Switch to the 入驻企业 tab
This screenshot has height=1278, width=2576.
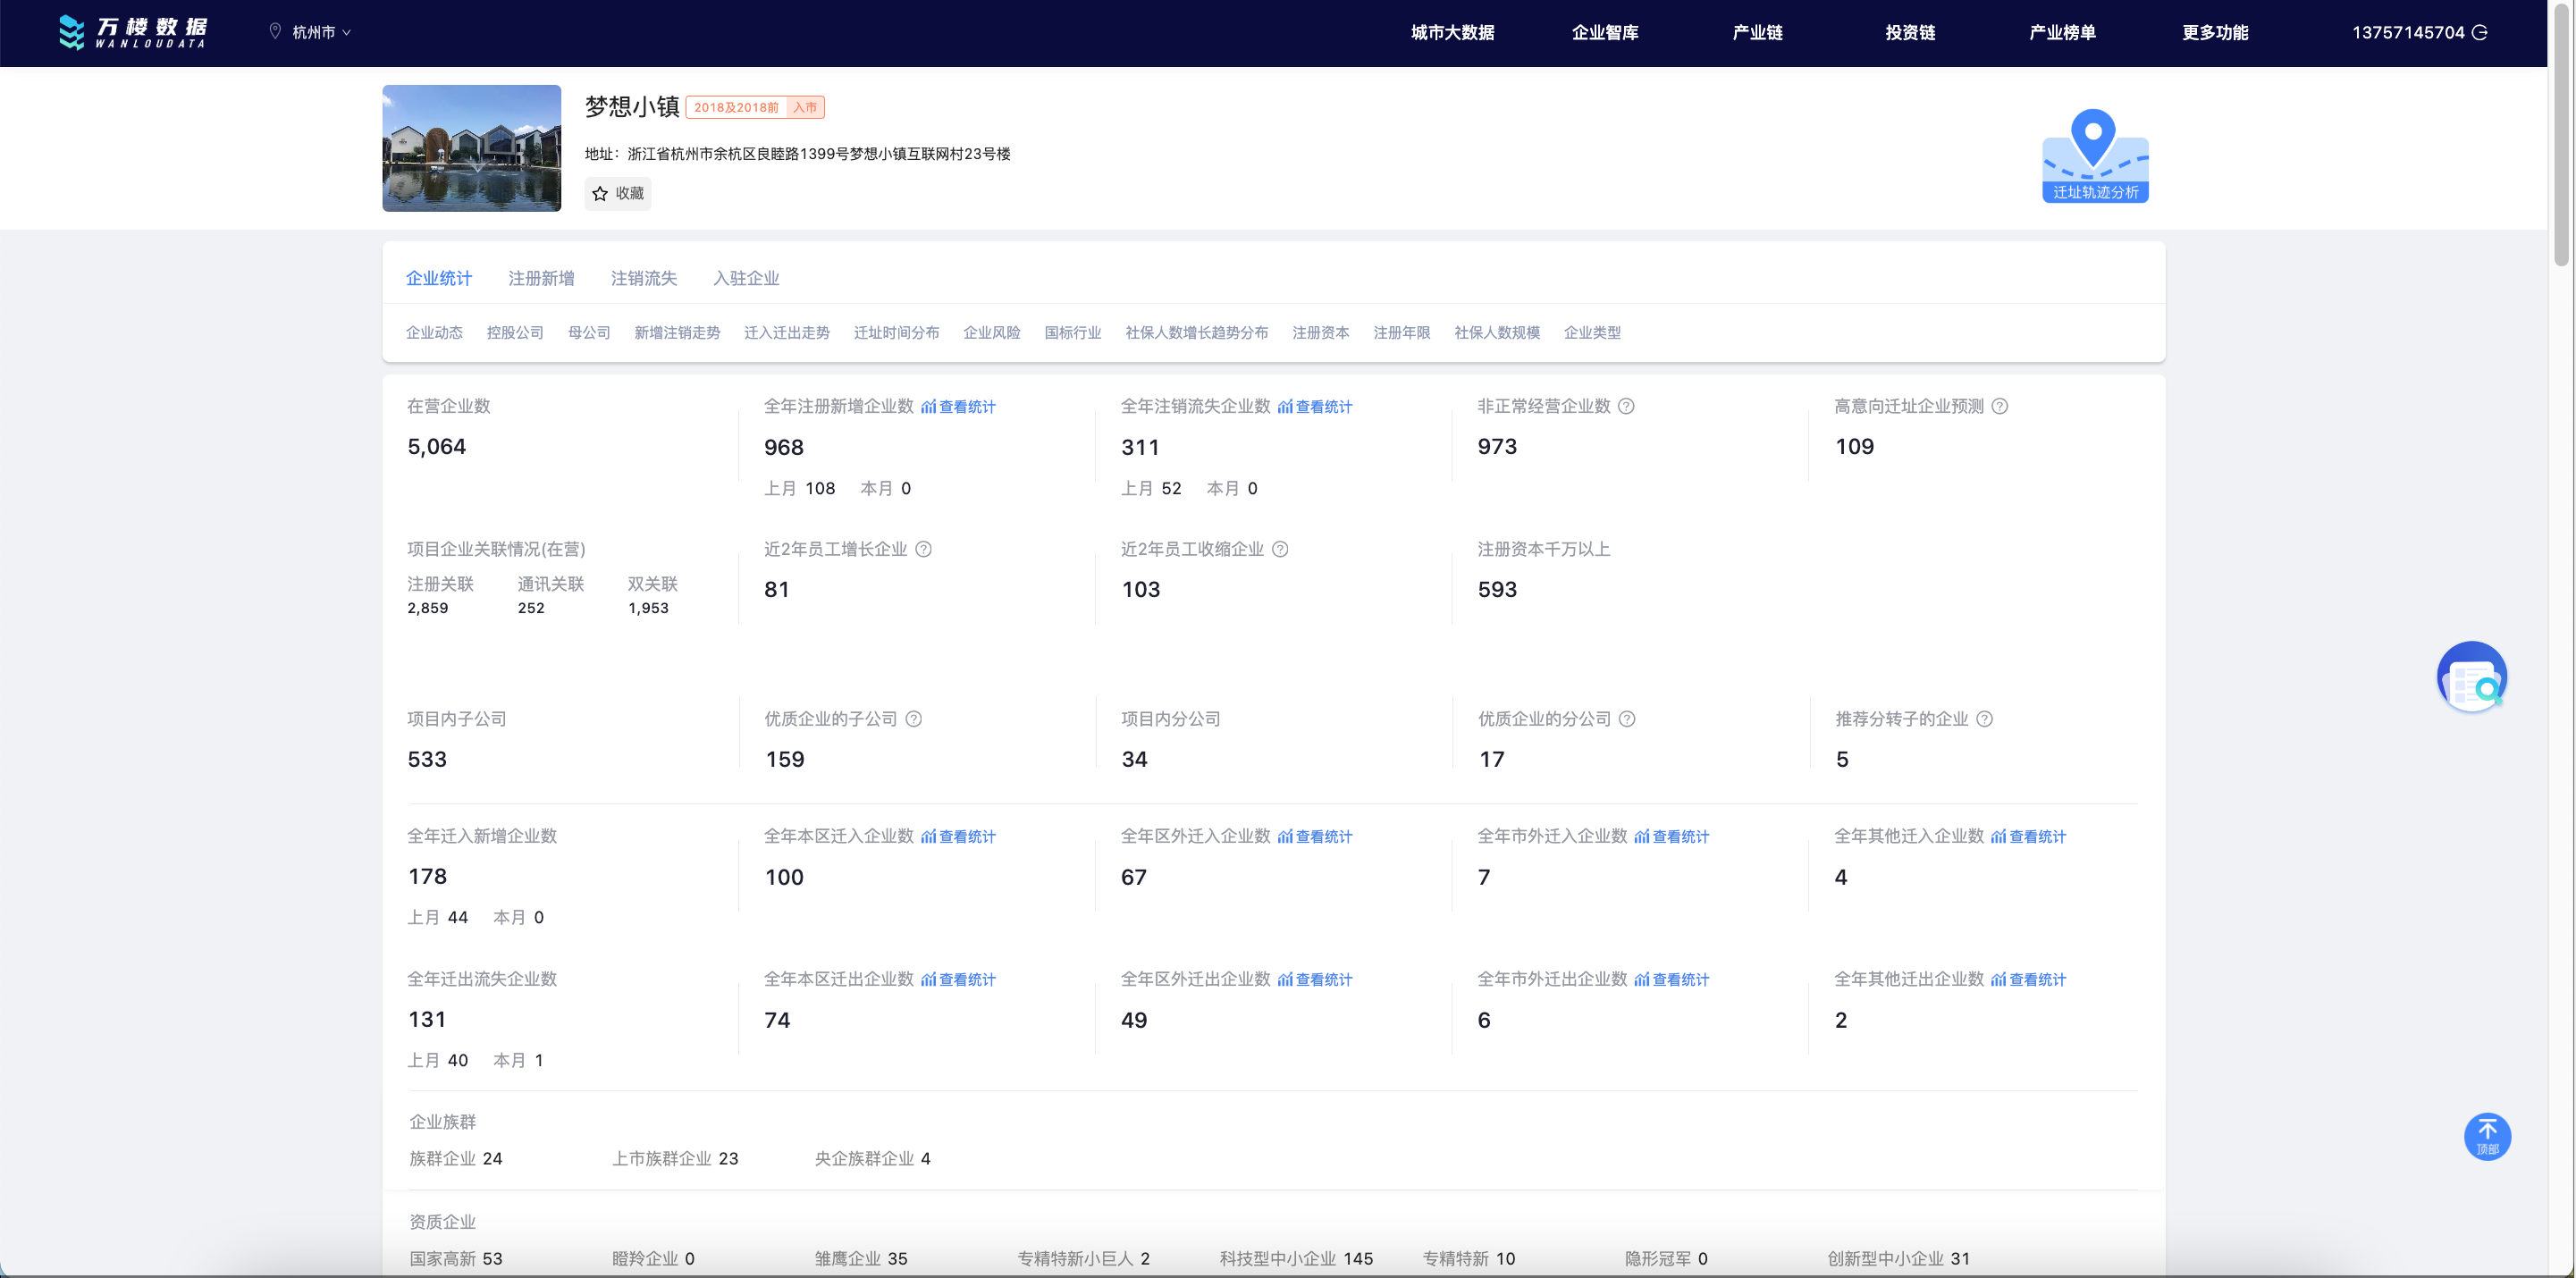pos(746,278)
